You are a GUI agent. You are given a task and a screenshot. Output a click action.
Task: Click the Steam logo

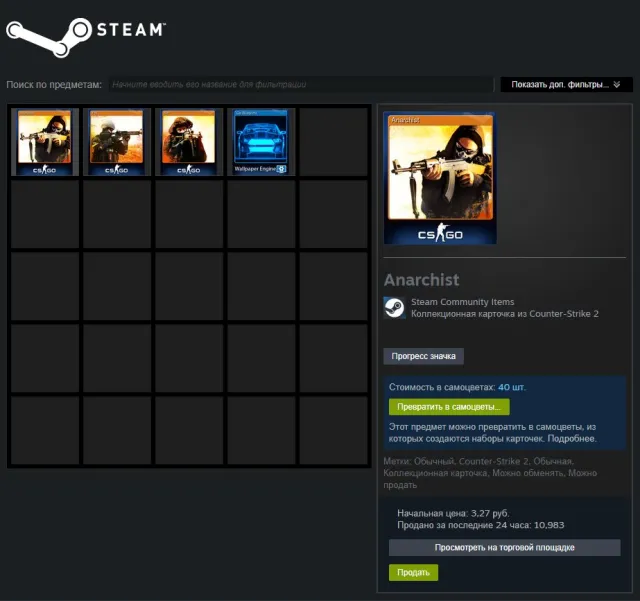pyautogui.click(x=86, y=37)
